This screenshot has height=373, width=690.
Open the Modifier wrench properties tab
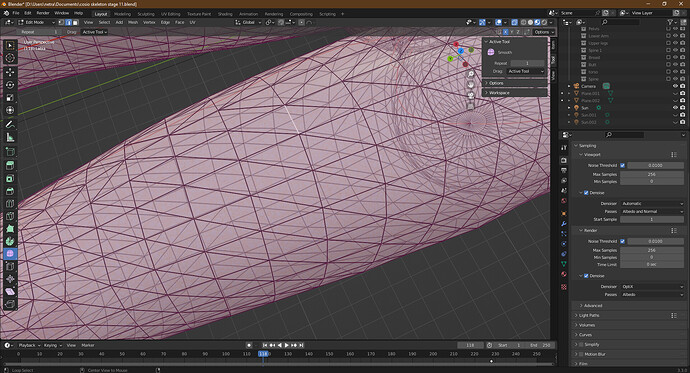tap(564, 223)
